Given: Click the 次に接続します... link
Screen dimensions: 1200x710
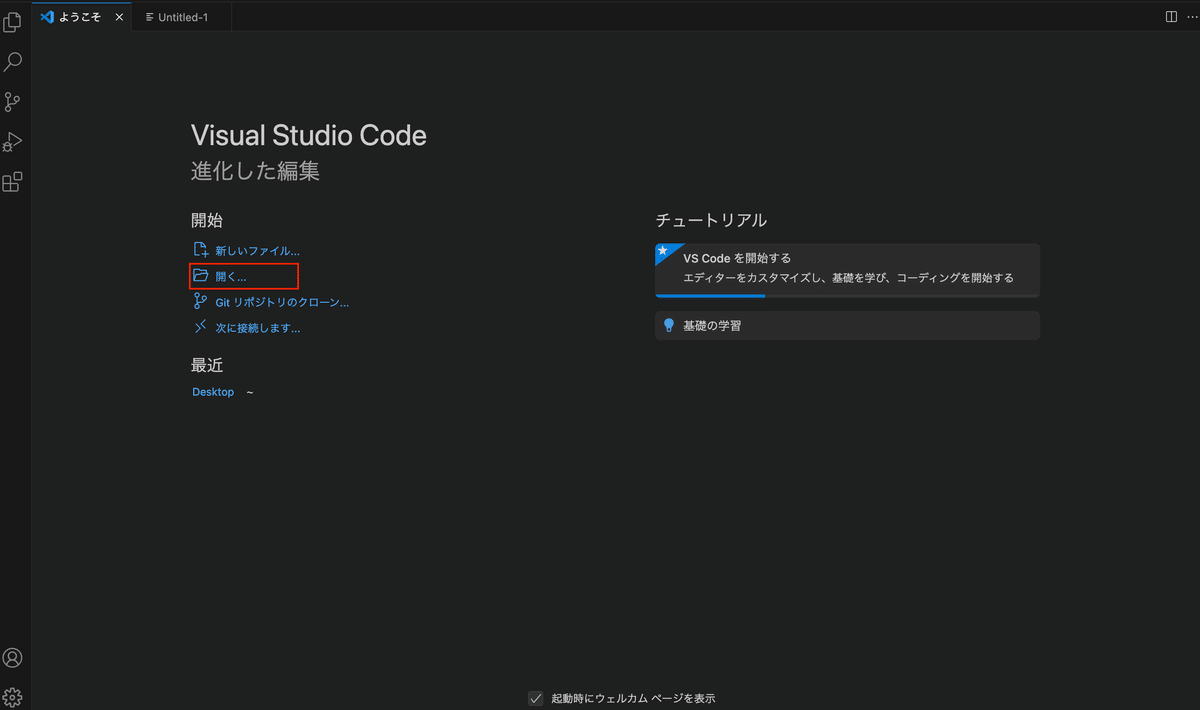Looking at the screenshot, I should point(257,328).
